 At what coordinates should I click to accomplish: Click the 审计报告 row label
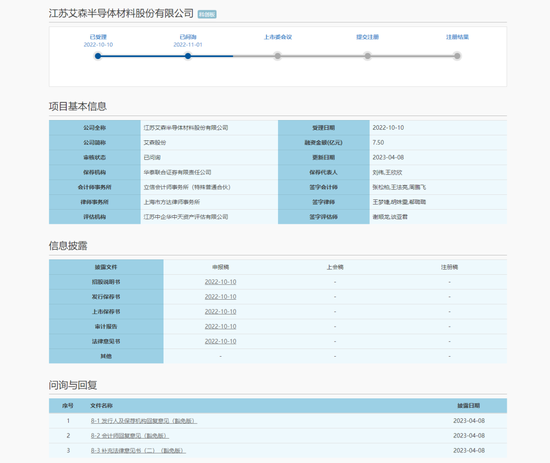tap(106, 327)
